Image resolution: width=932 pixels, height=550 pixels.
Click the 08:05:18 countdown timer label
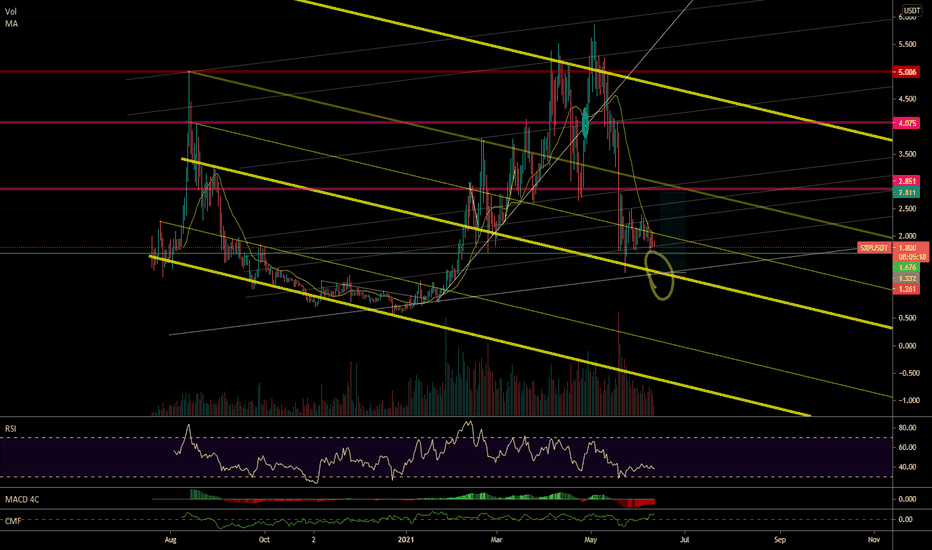pos(912,257)
